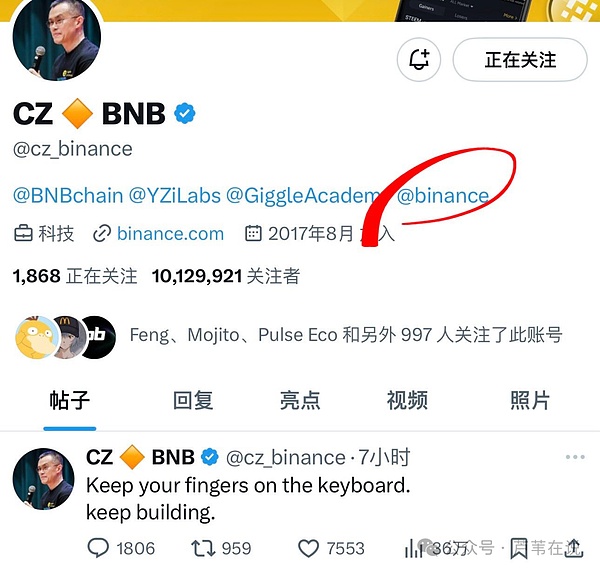Switch to the 照片 photos tab
Viewport: 600px width, 572px height.
tap(530, 401)
